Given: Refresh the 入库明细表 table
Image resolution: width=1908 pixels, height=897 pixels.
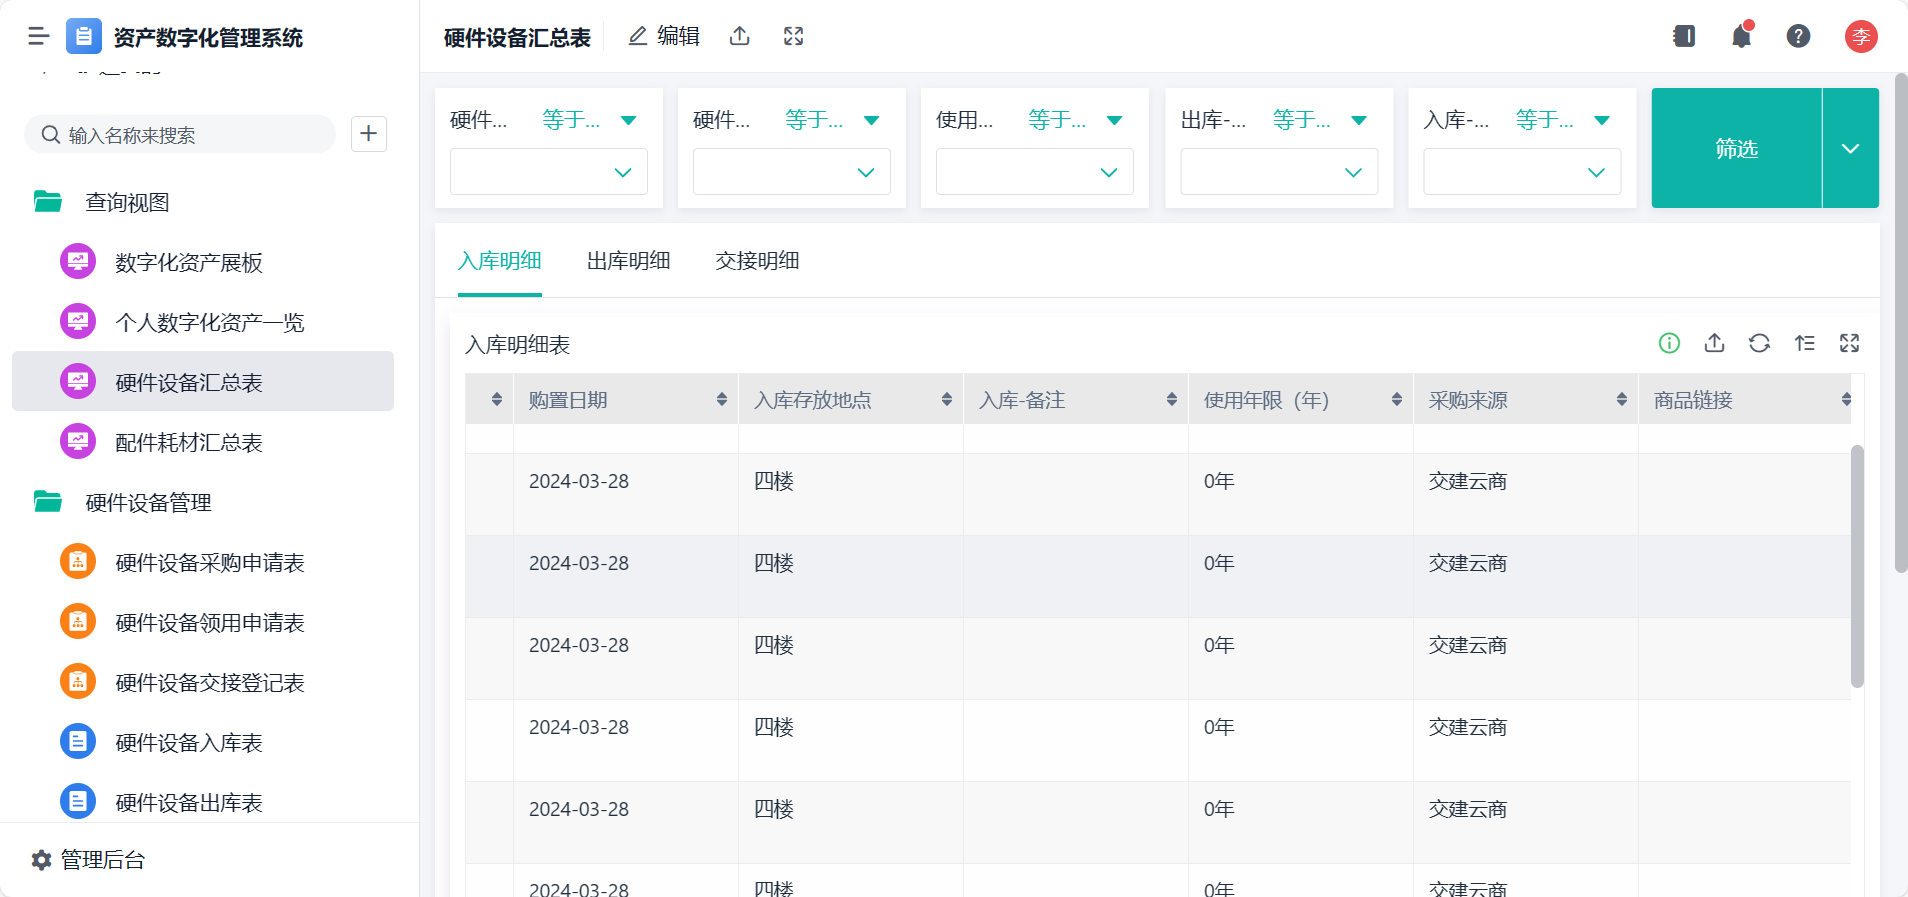Looking at the screenshot, I should coord(1759,344).
